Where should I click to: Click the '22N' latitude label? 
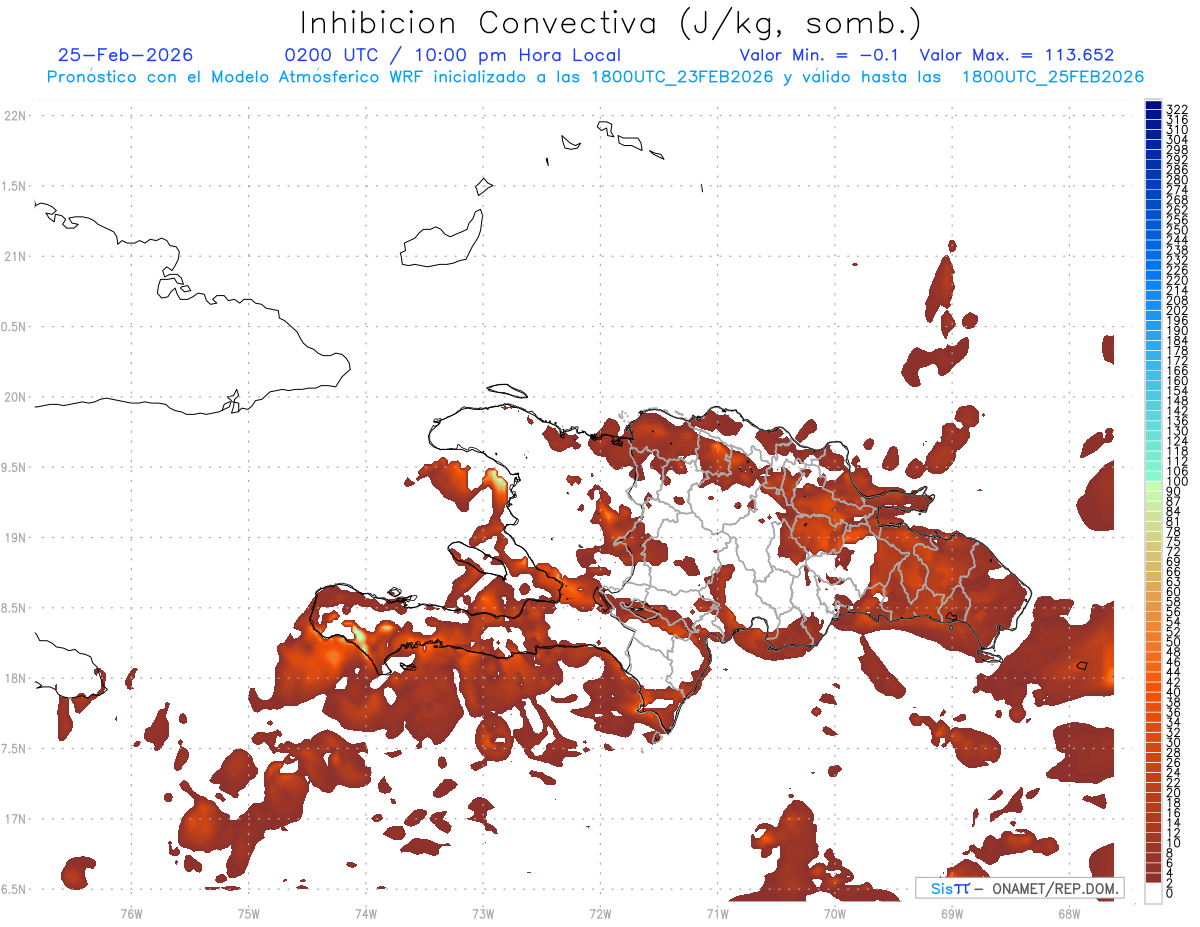(15, 116)
